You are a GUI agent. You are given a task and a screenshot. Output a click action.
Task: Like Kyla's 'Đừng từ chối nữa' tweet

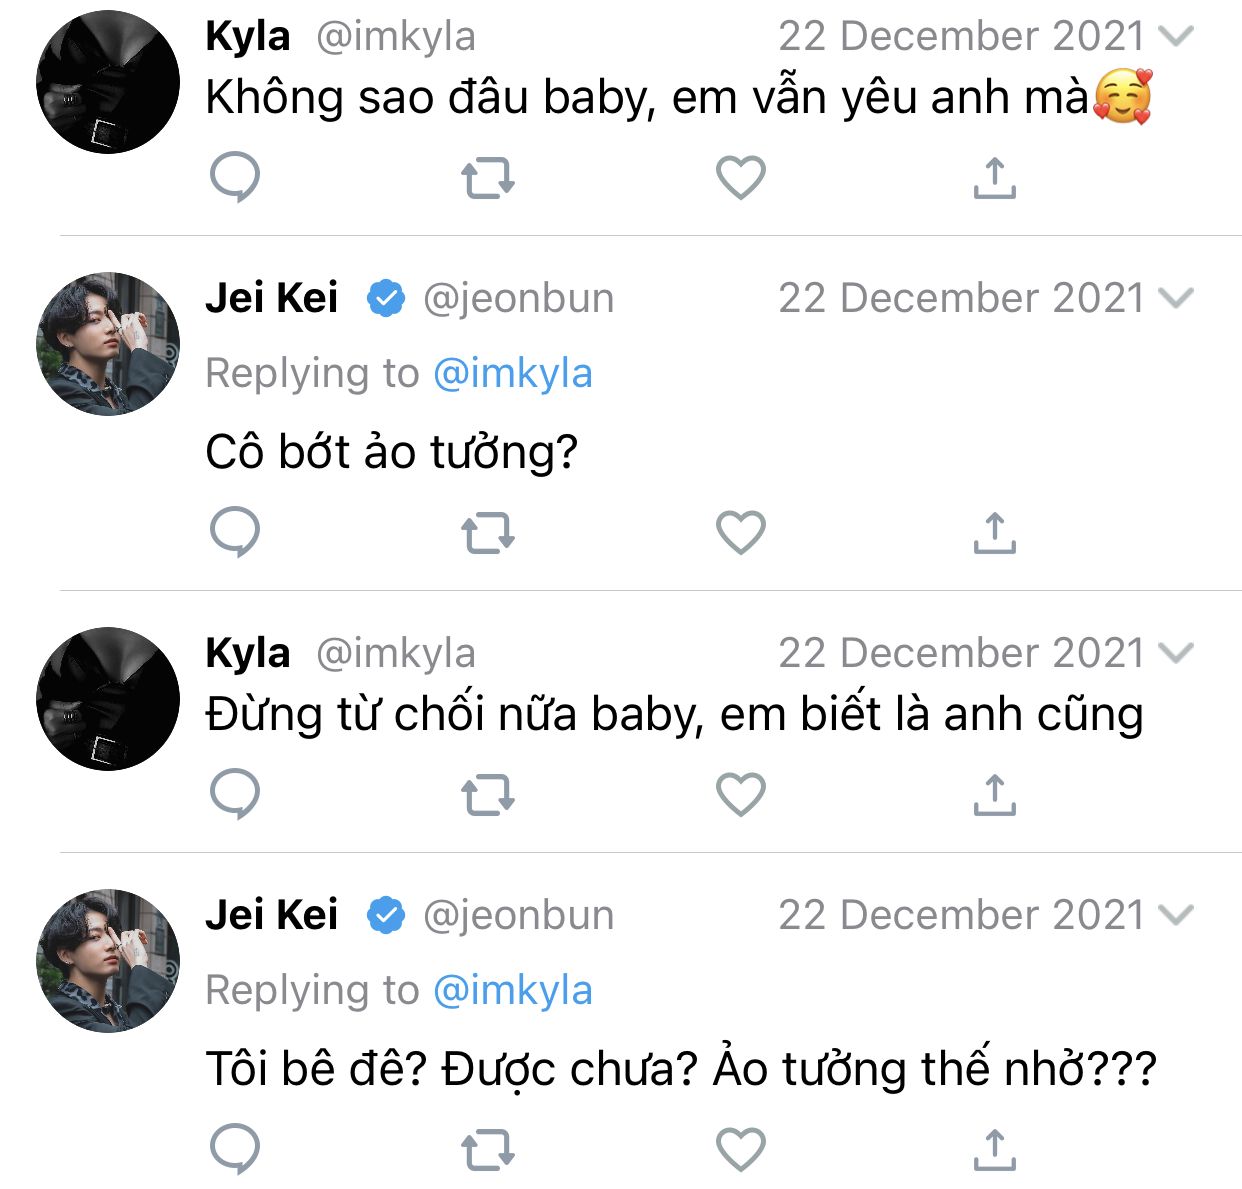point(741,795)
